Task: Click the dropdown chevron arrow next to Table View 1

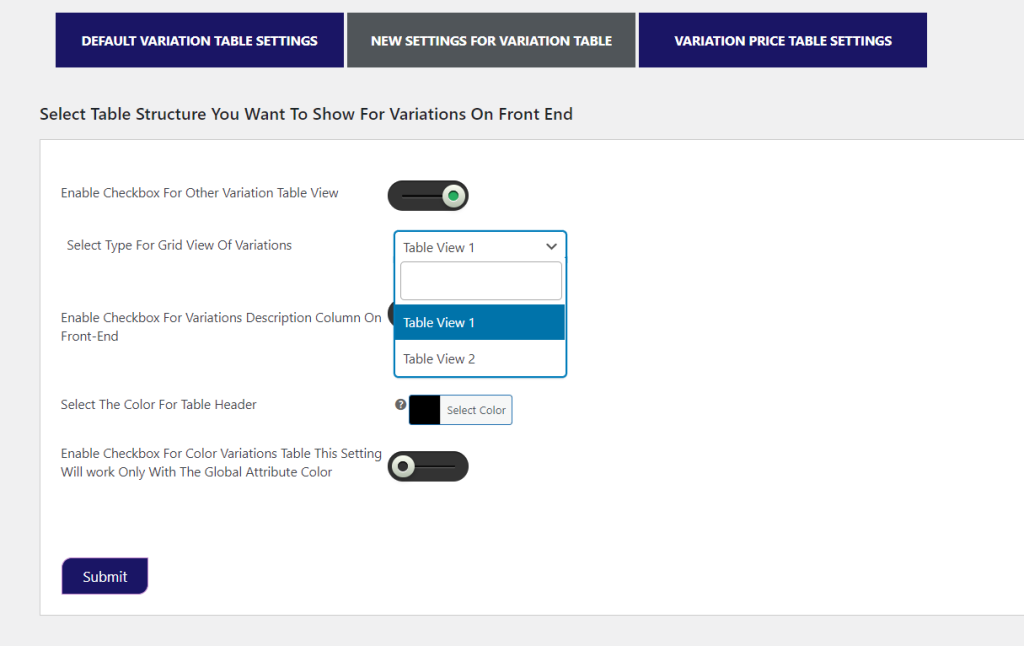Action: (x=551, y=246)
